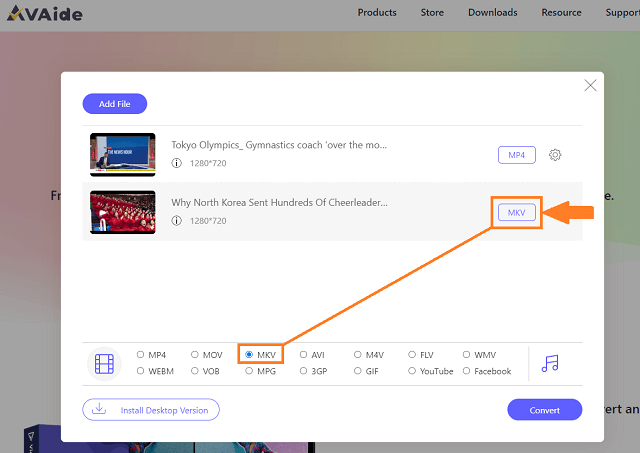The width and height of the screenshot is (640, 453).
Task: Select VOB output format
Action: coord(195,371)
